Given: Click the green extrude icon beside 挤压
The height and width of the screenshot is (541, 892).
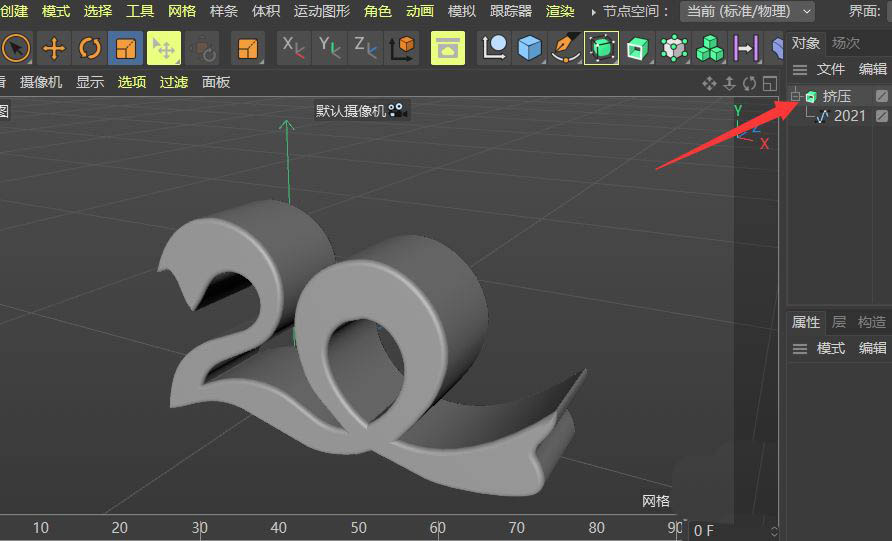Looking at the screenshot, I should (811, 97).
